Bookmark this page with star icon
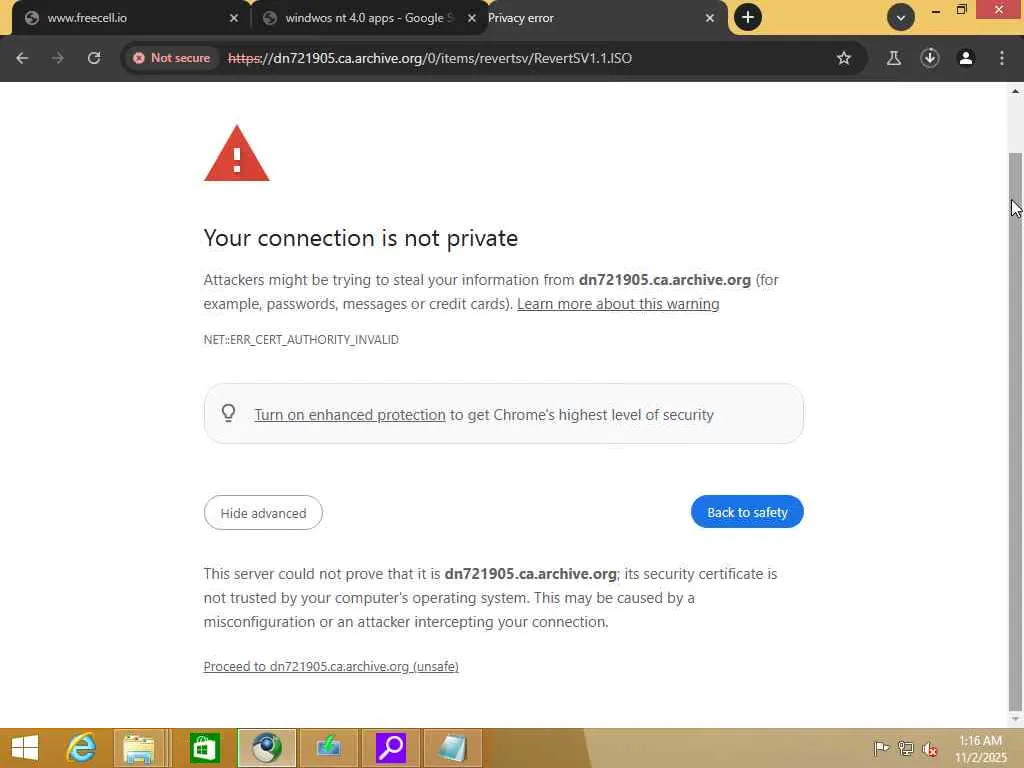 (x=844, y=58)
